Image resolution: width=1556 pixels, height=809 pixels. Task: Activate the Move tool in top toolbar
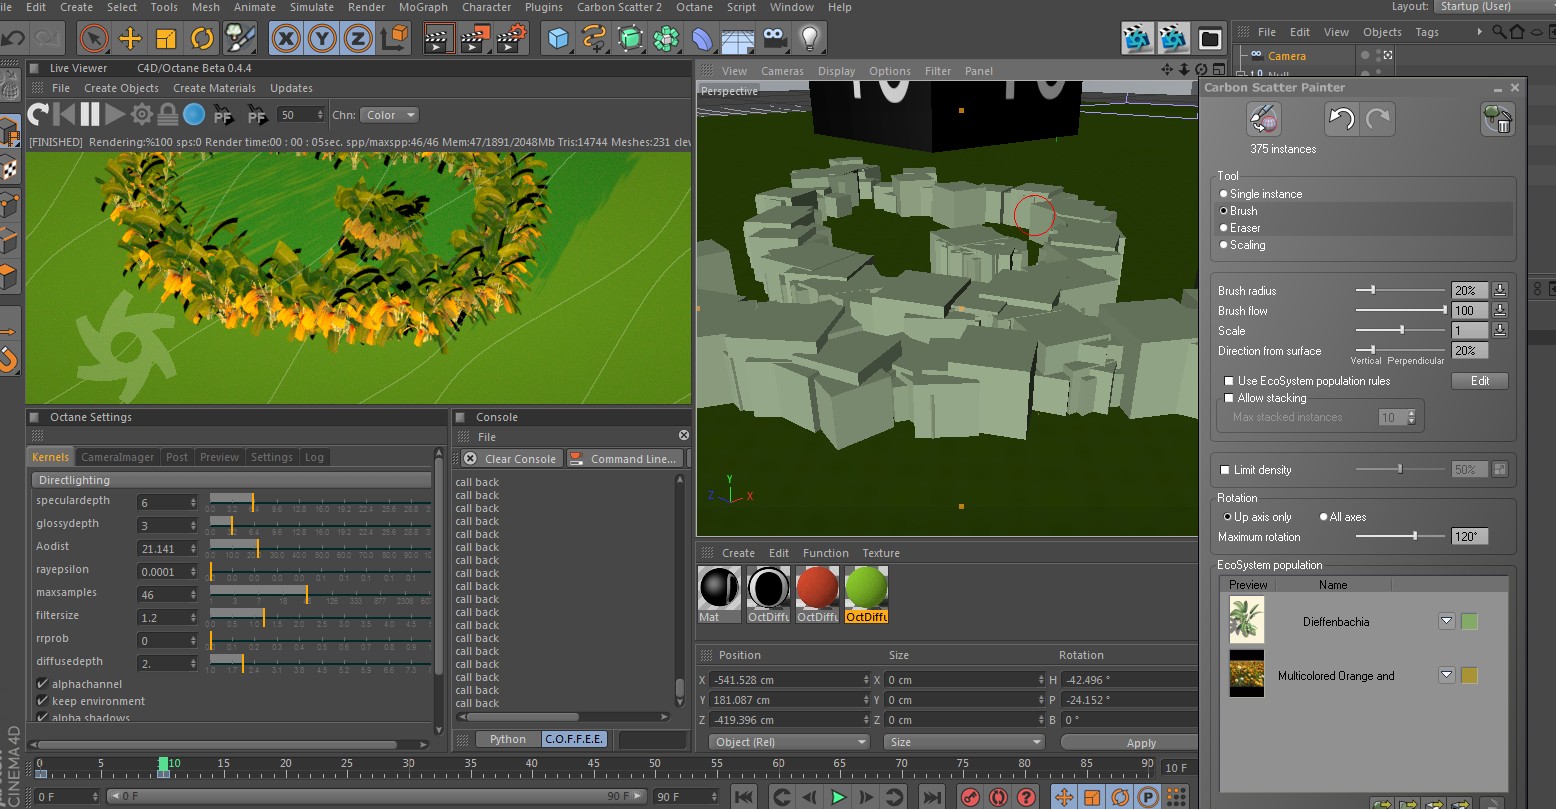point(130,39)
